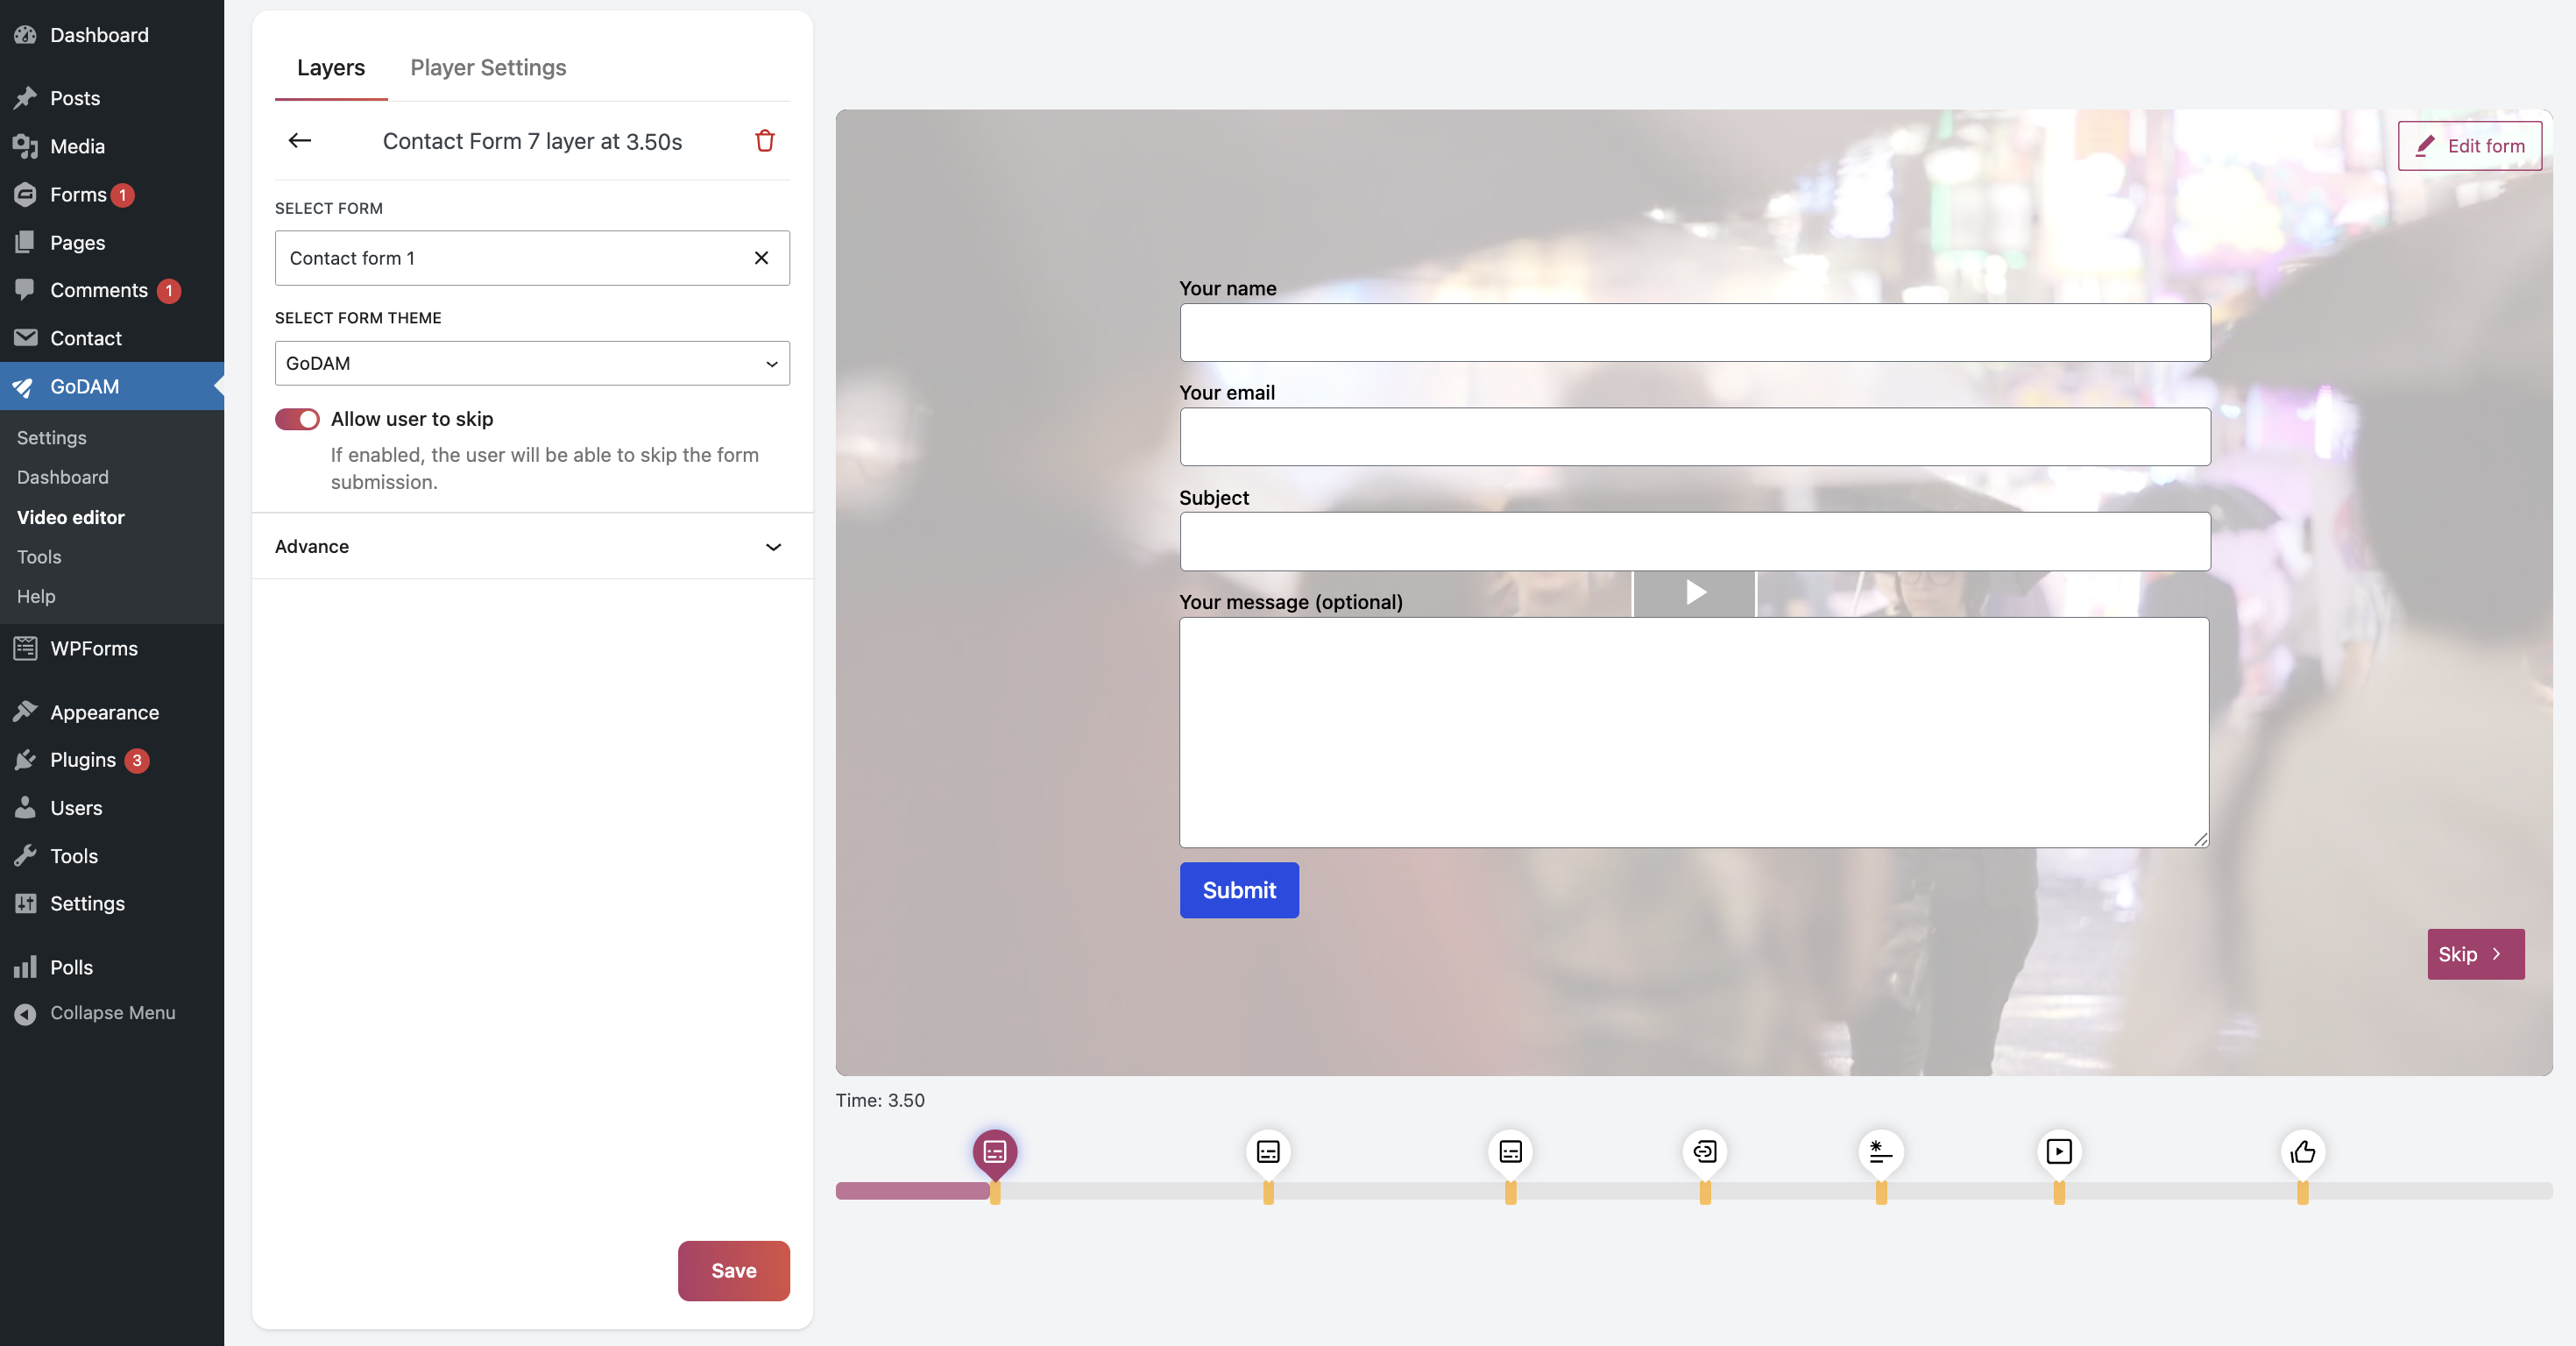Viewport: 2576px width, 1346px height.
Task: Click the 'Time: 3.50' label
Action: (880, 1100)
